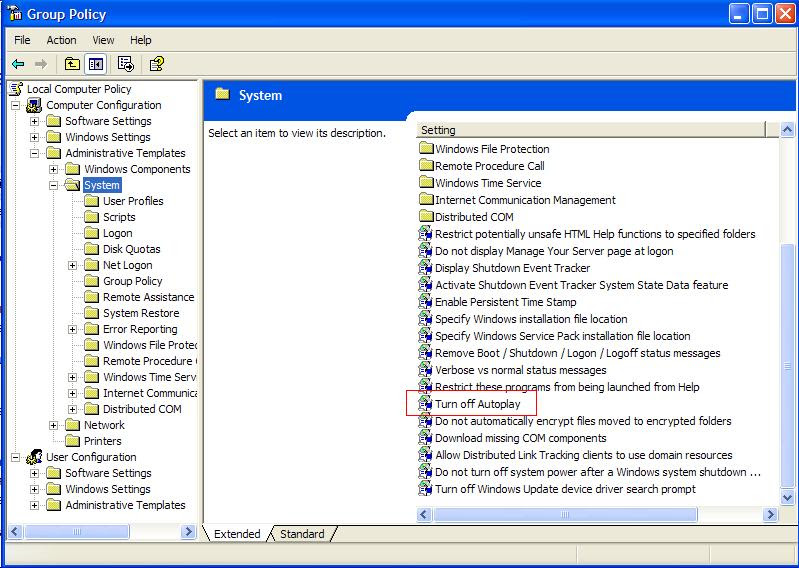Click the Computer Configuration computer icon
The width and height of the screenshot is (799, 568).
pos(34,105)
